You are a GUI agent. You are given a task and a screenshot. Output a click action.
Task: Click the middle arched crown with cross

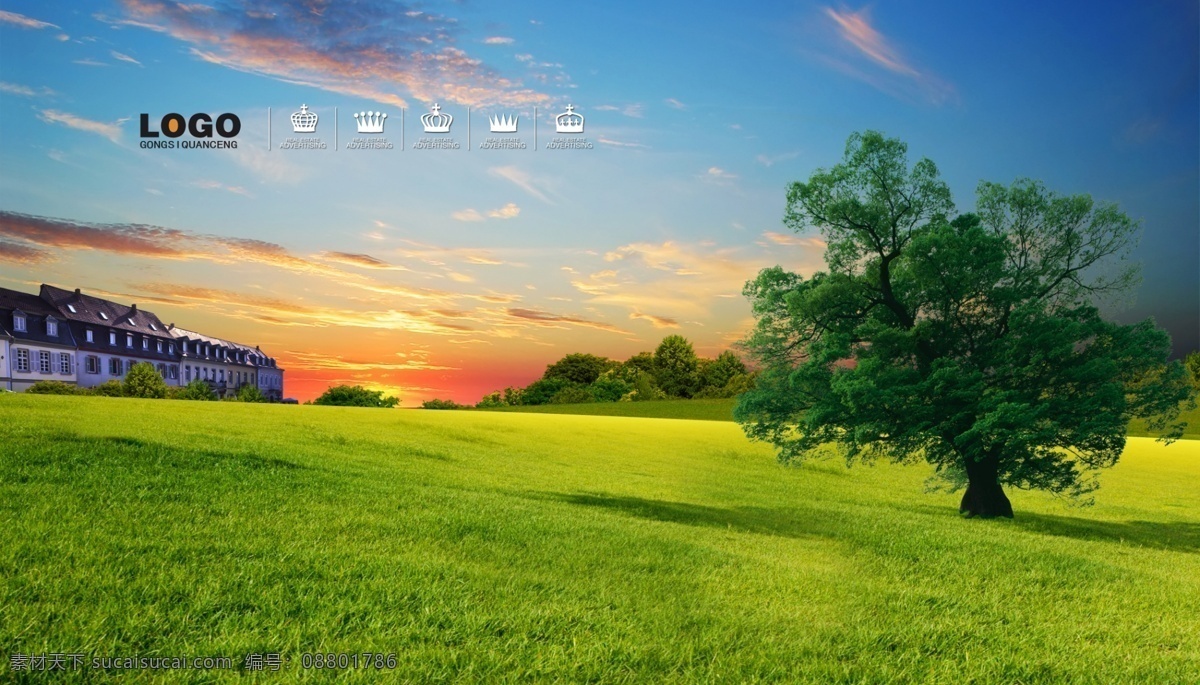pos(436,118)
